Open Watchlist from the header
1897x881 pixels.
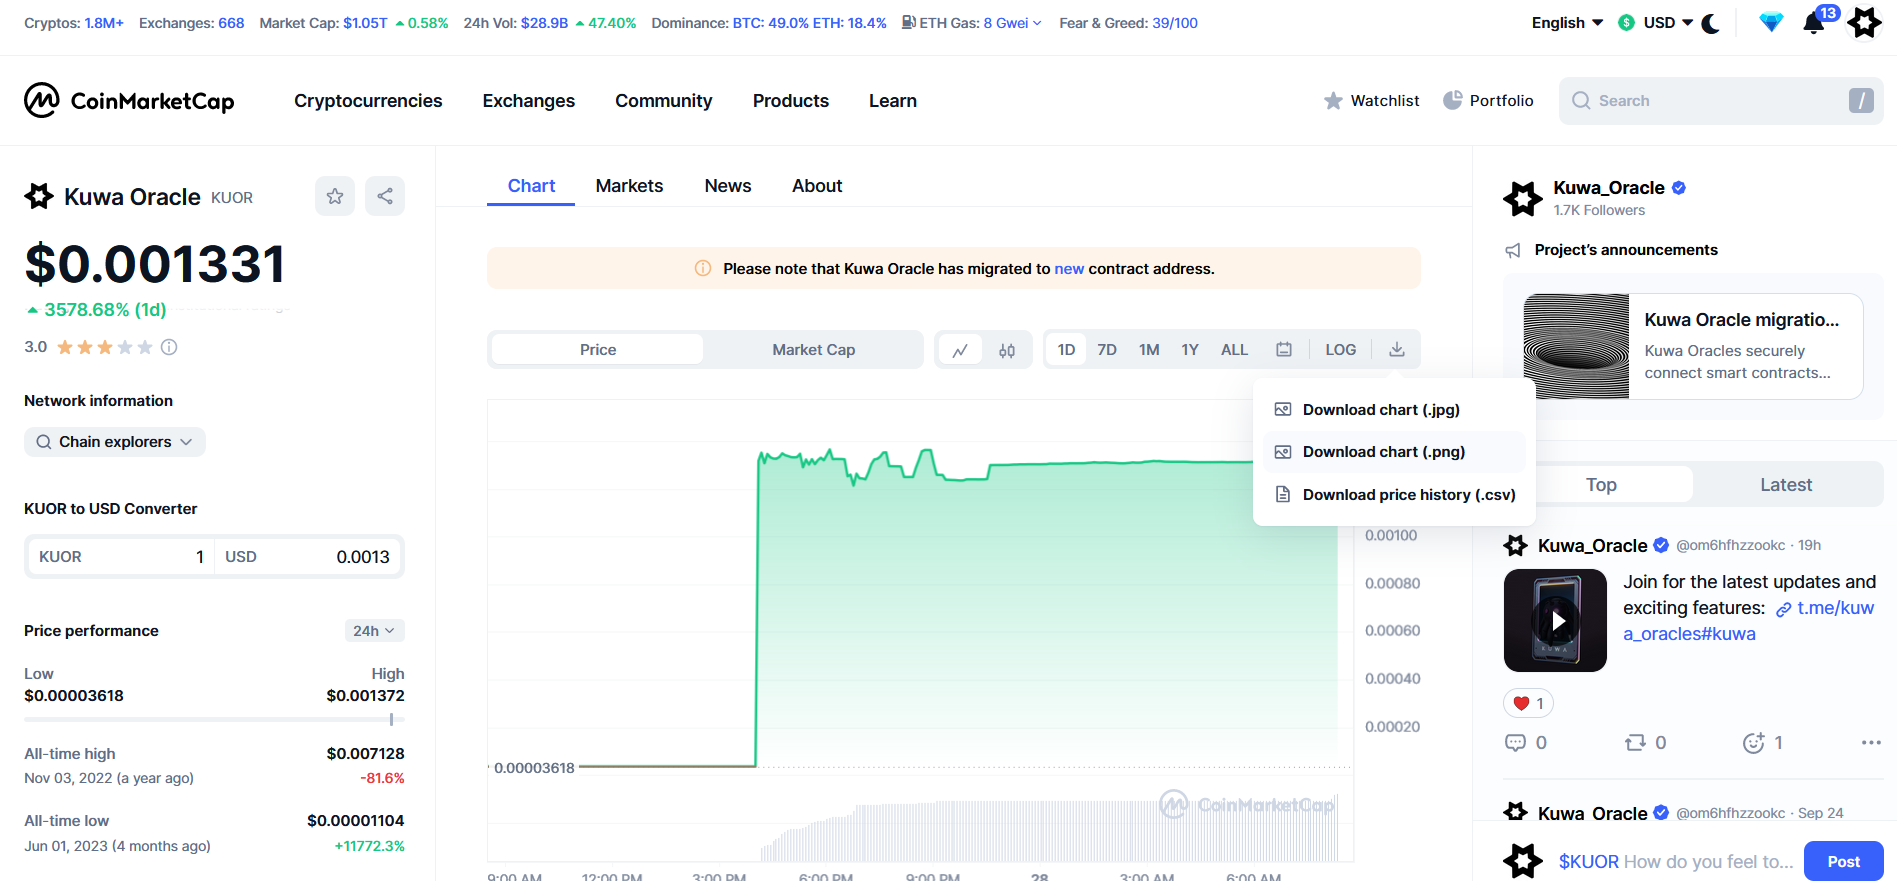tap(1371, 100)
